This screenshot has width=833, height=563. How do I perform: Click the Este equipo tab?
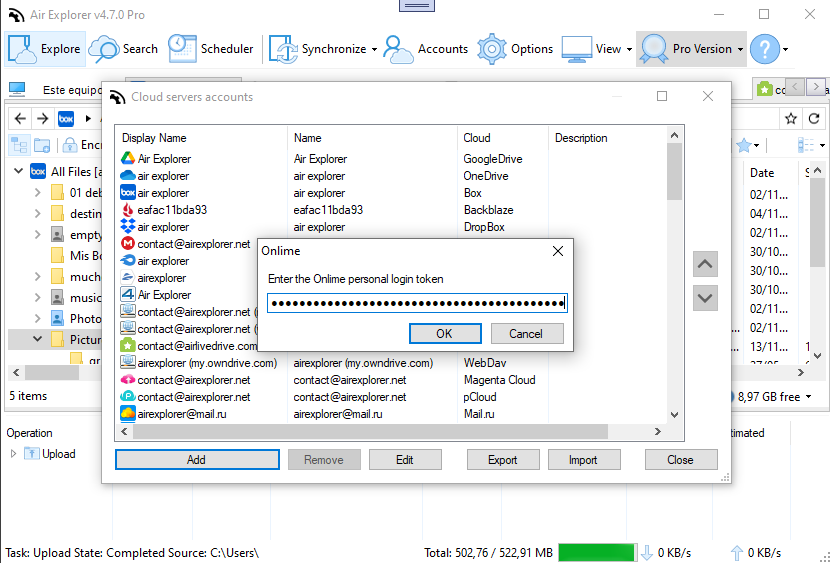[55, 90]
